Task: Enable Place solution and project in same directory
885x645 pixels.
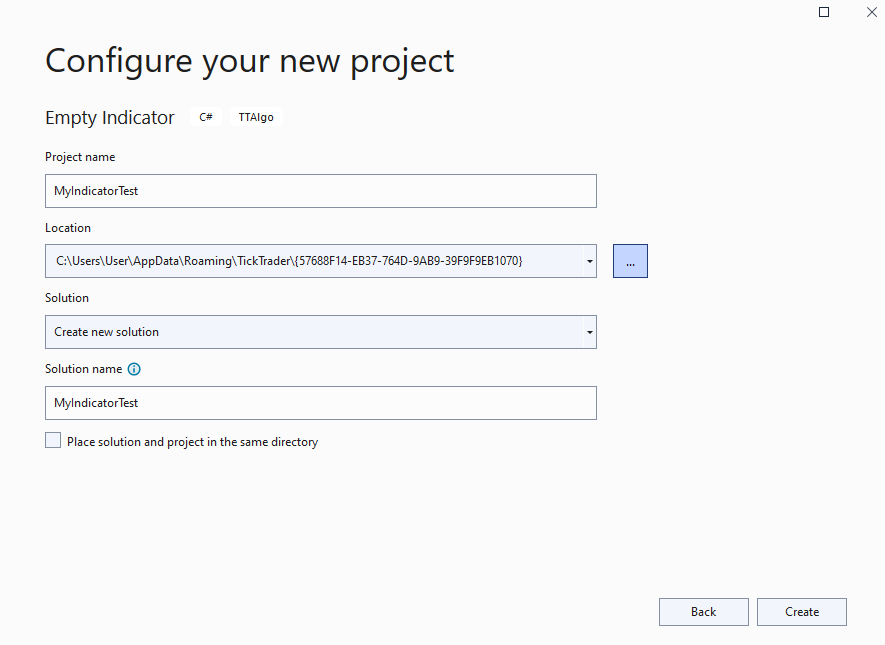Action: tap(53, 440)
